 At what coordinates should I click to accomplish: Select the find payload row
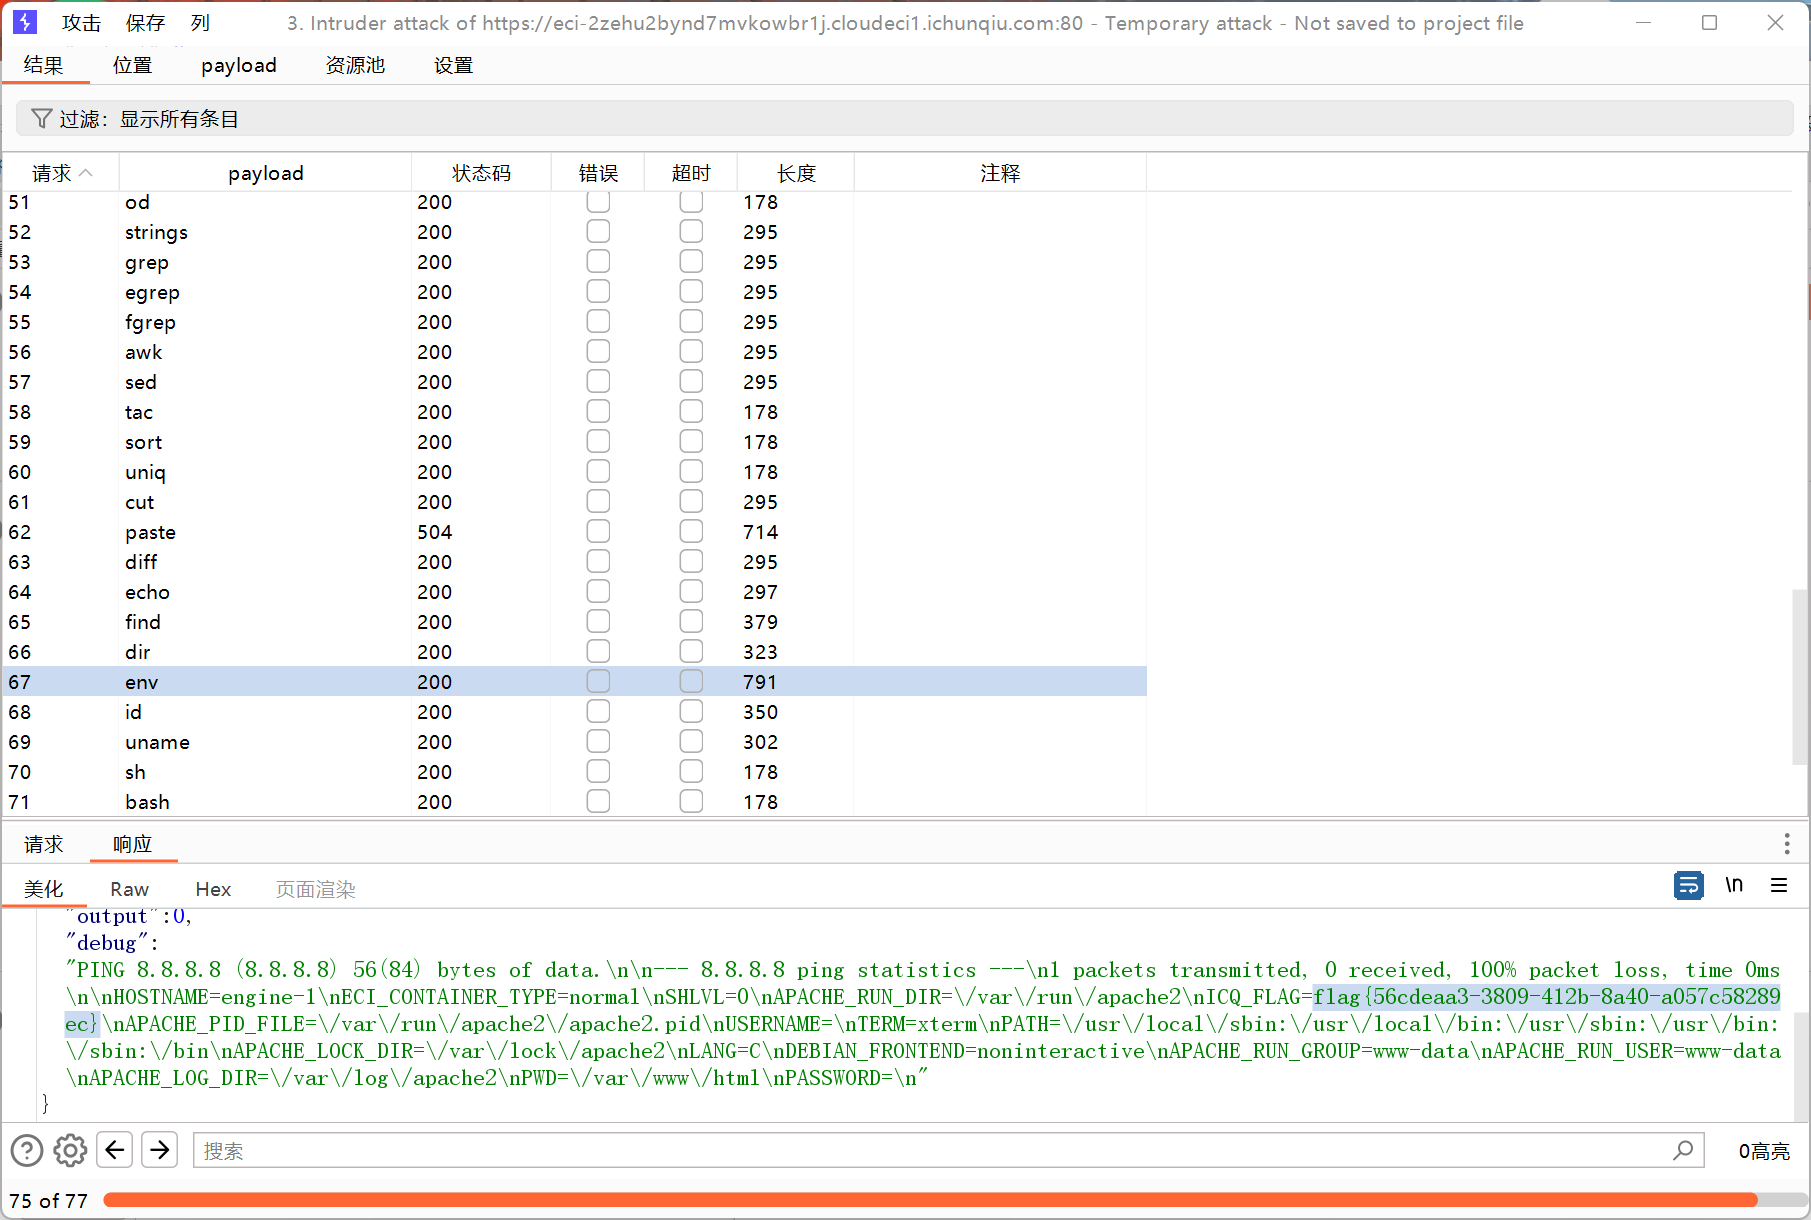pos(574,622)
